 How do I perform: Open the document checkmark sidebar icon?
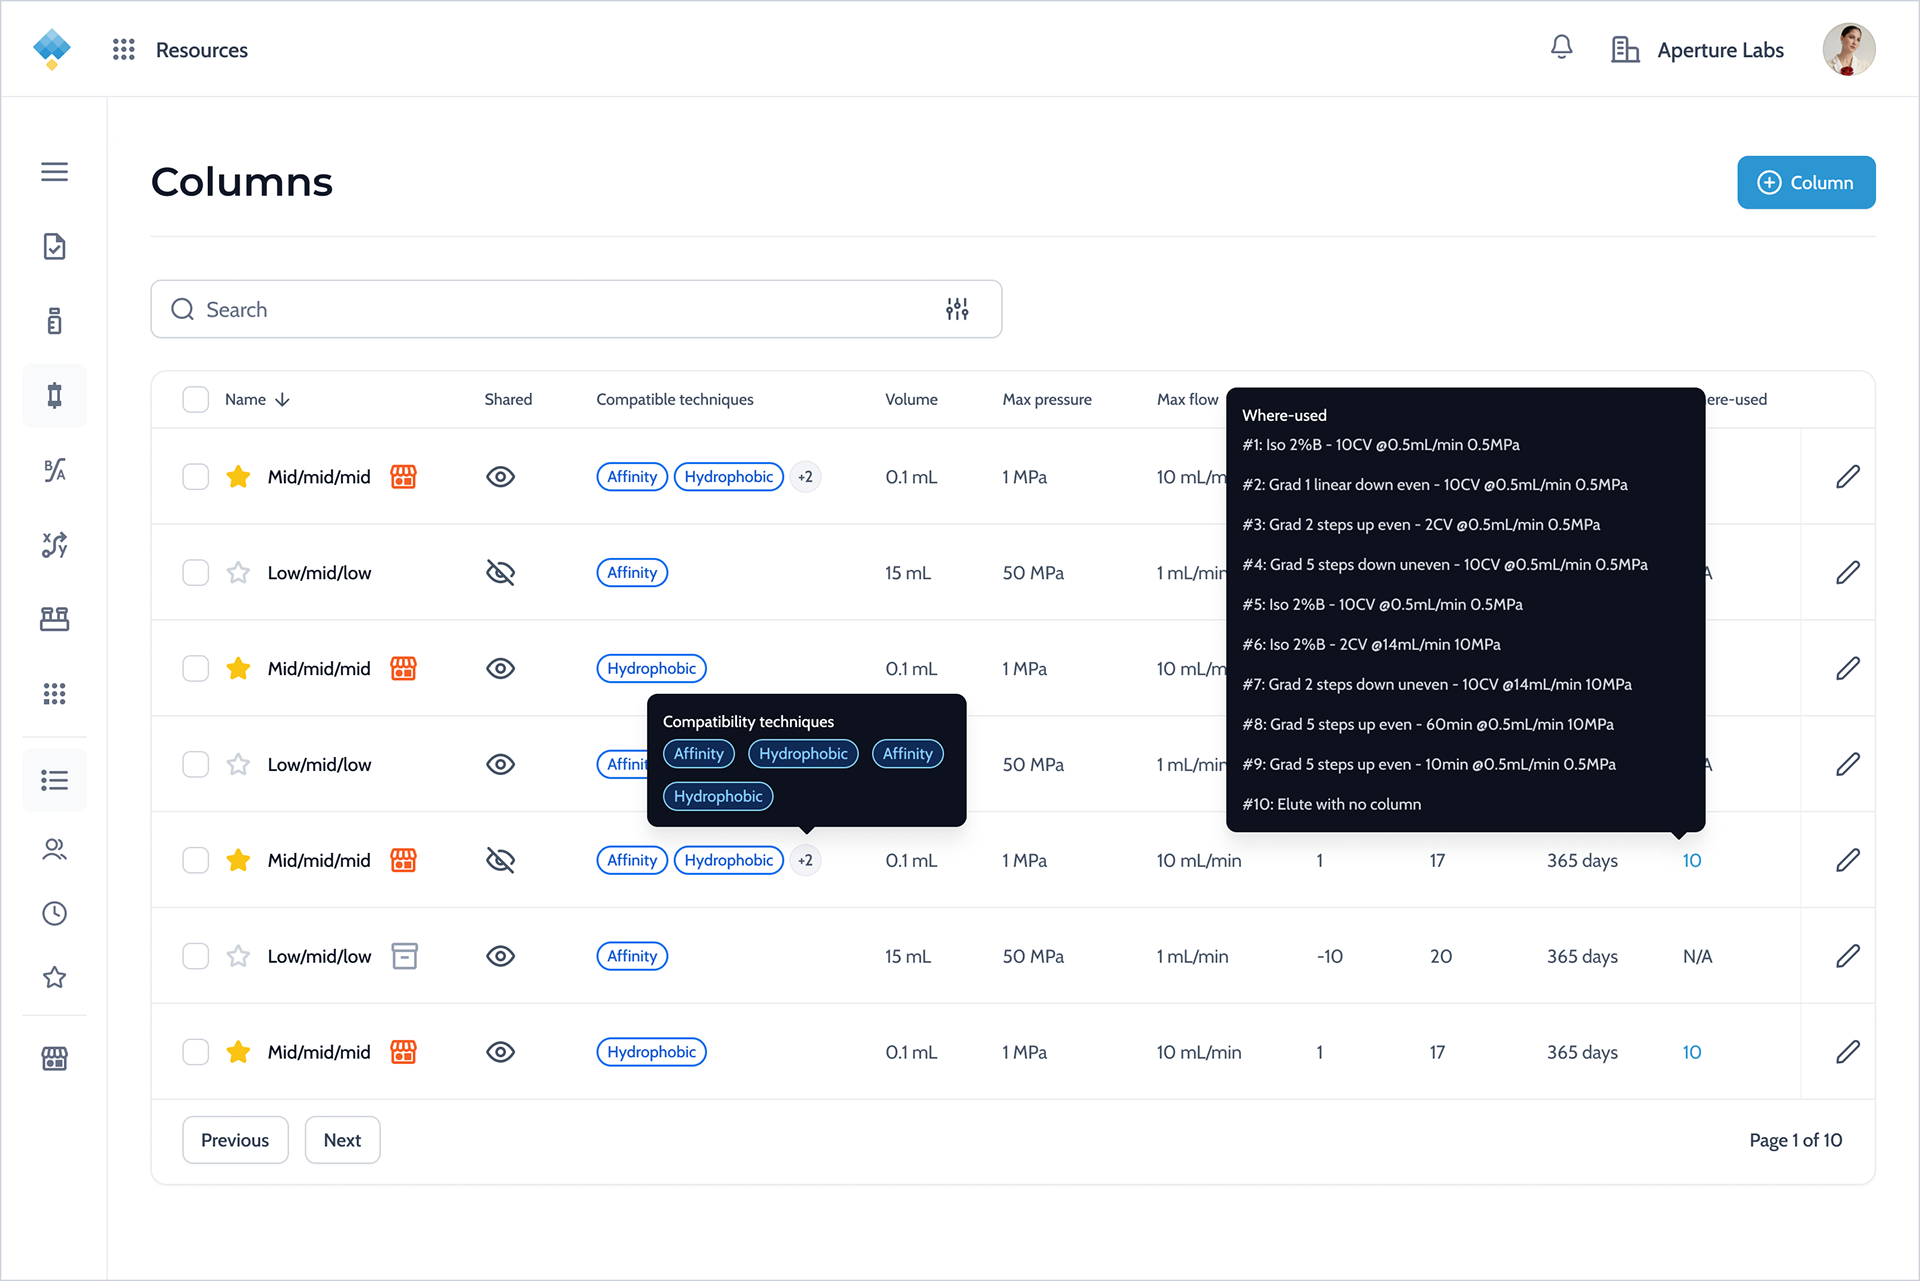[54, 246]
